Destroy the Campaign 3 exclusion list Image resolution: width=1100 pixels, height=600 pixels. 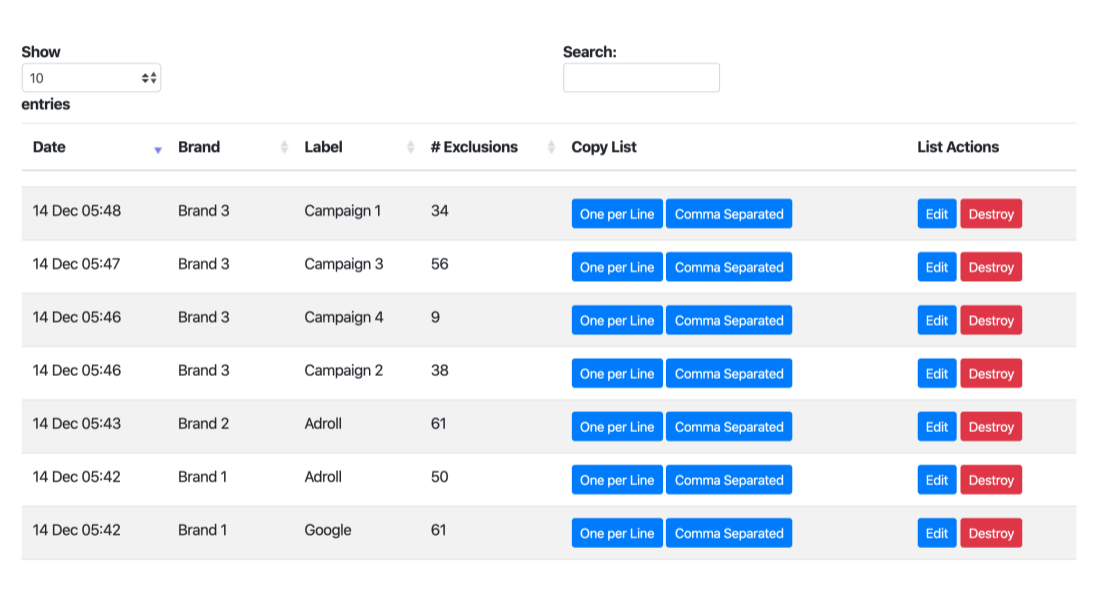pos(991,267)
